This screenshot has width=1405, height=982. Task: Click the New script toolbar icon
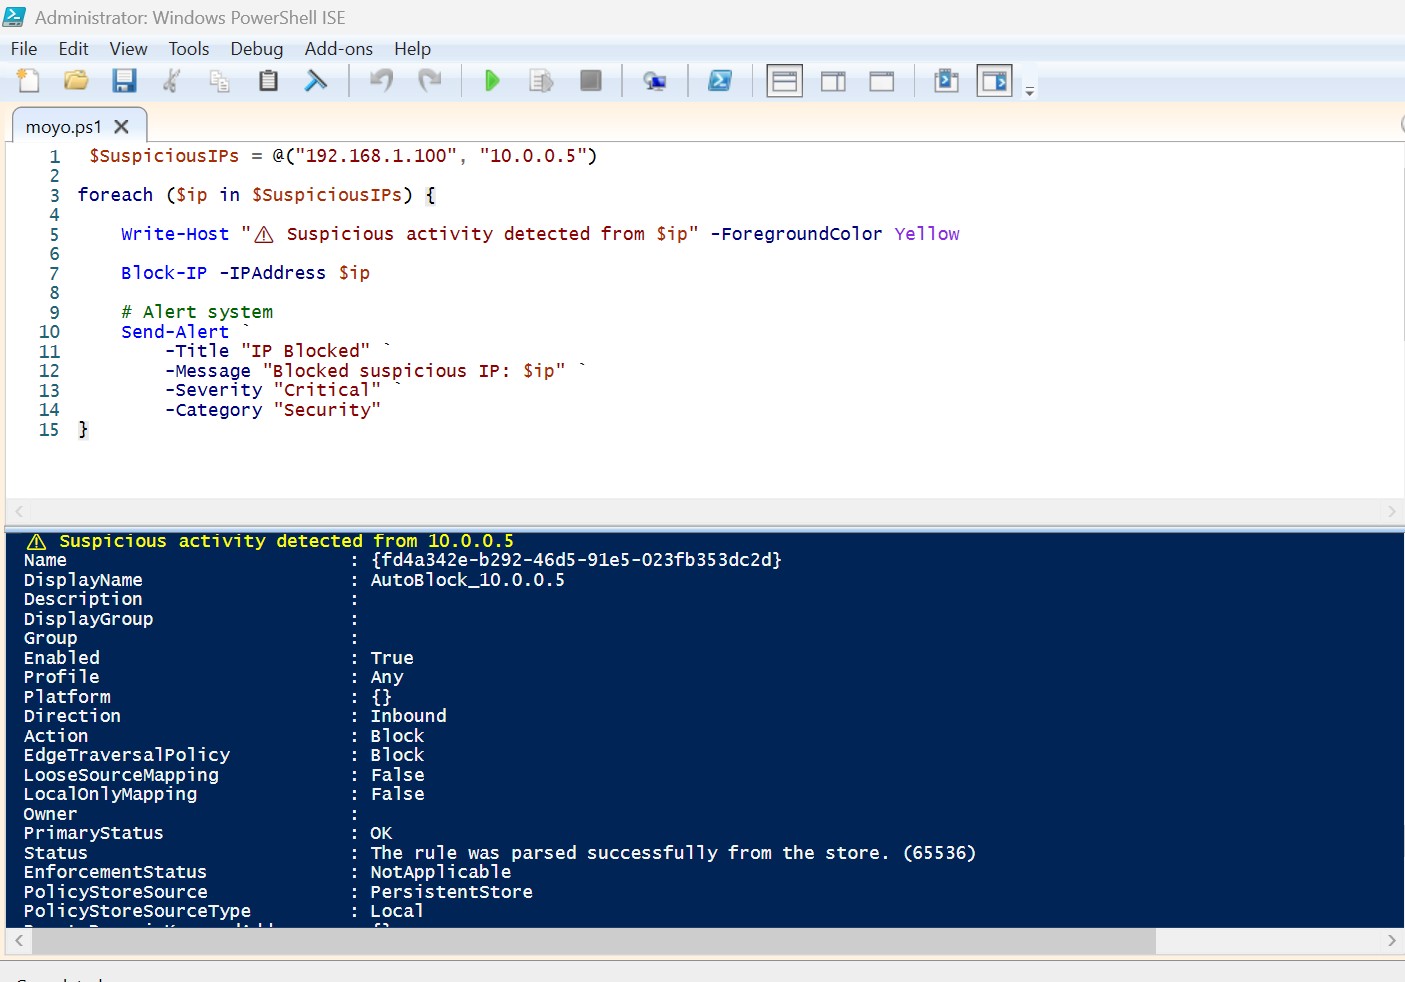click(x=28, y=81)
